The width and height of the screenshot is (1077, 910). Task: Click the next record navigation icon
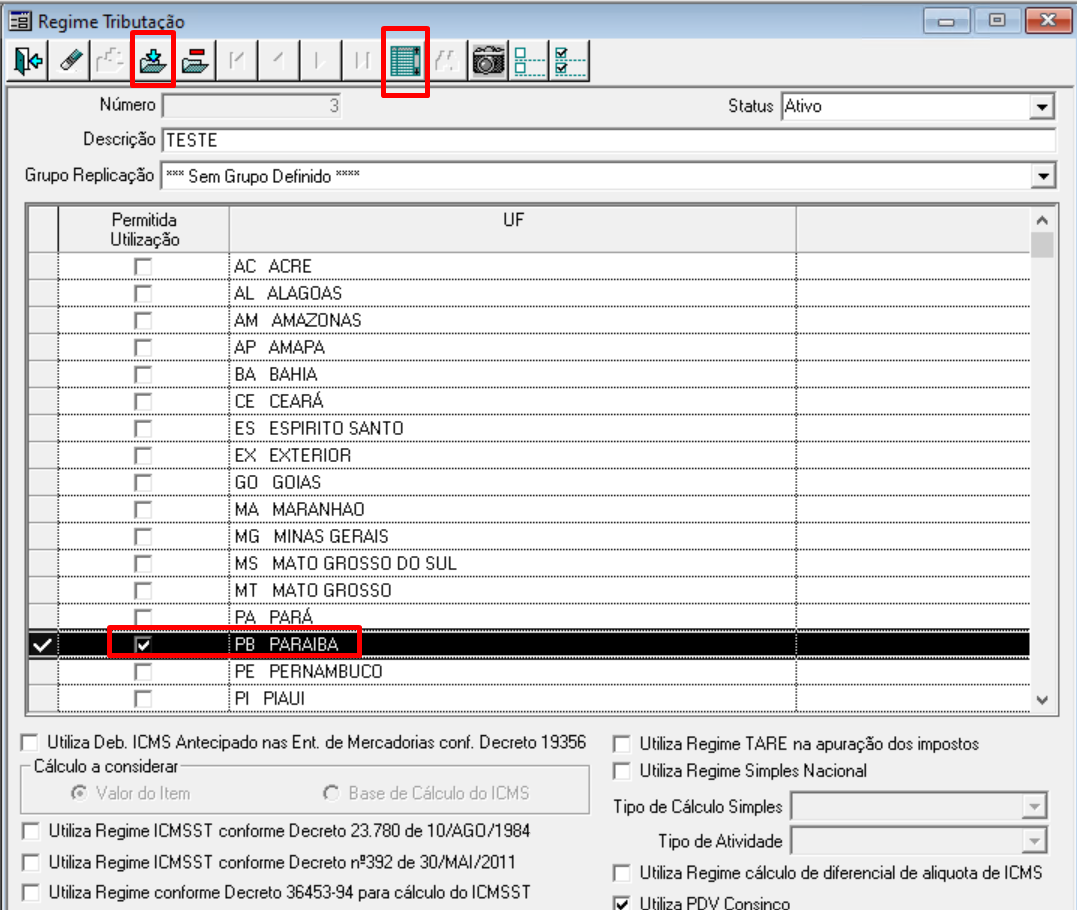pyautogui.click(x=320, y=61)
